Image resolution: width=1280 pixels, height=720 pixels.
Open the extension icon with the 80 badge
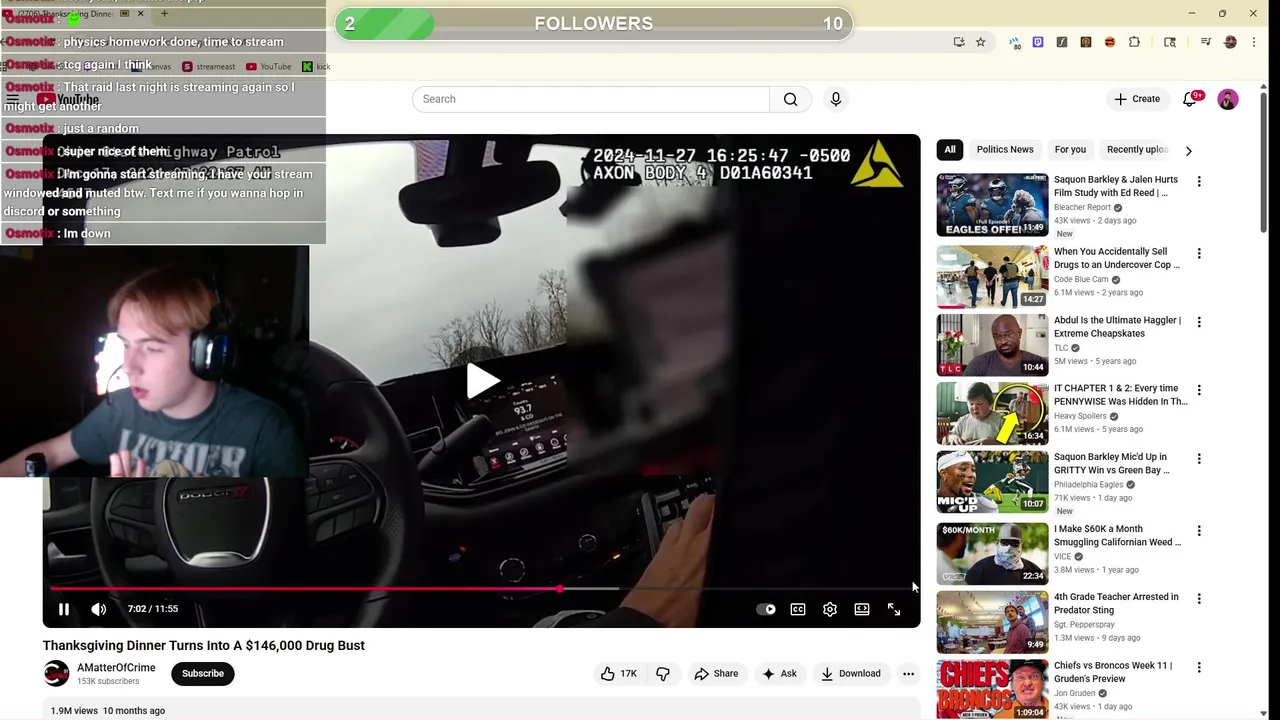click(1015, 42)
